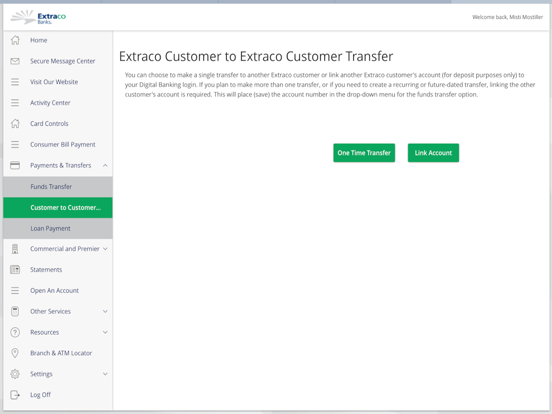Open Consumer Bill Payment

point(58,144)
